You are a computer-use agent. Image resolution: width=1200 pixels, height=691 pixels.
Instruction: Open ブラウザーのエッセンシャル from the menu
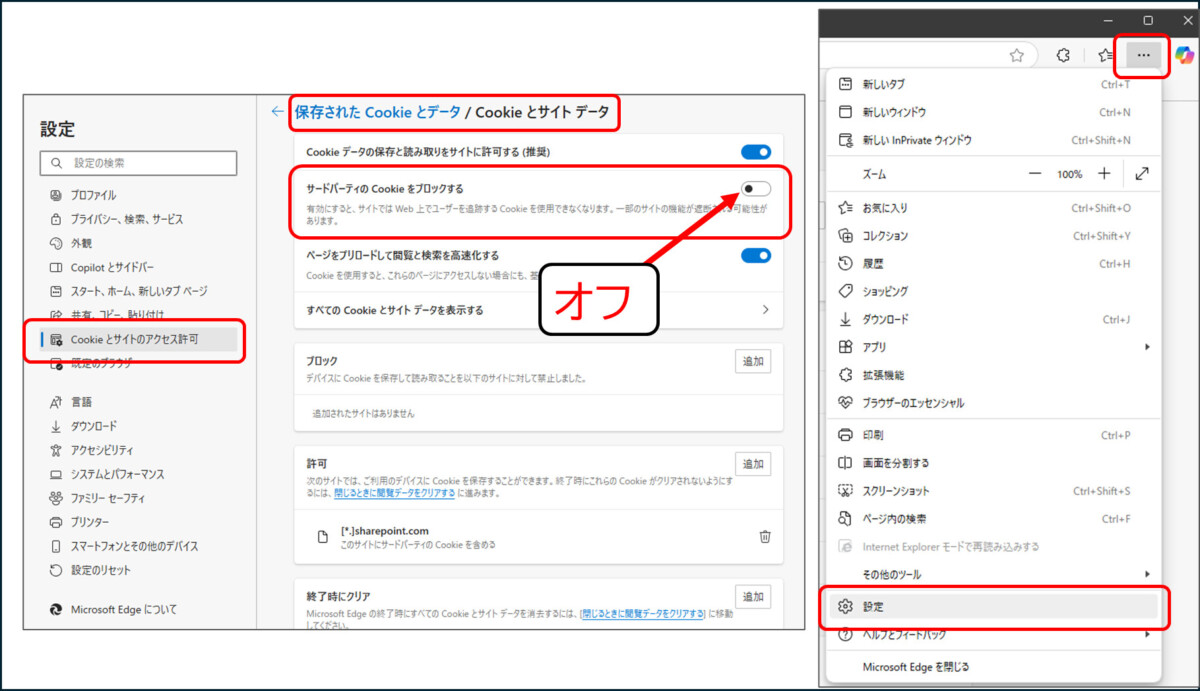coord(994,403)
